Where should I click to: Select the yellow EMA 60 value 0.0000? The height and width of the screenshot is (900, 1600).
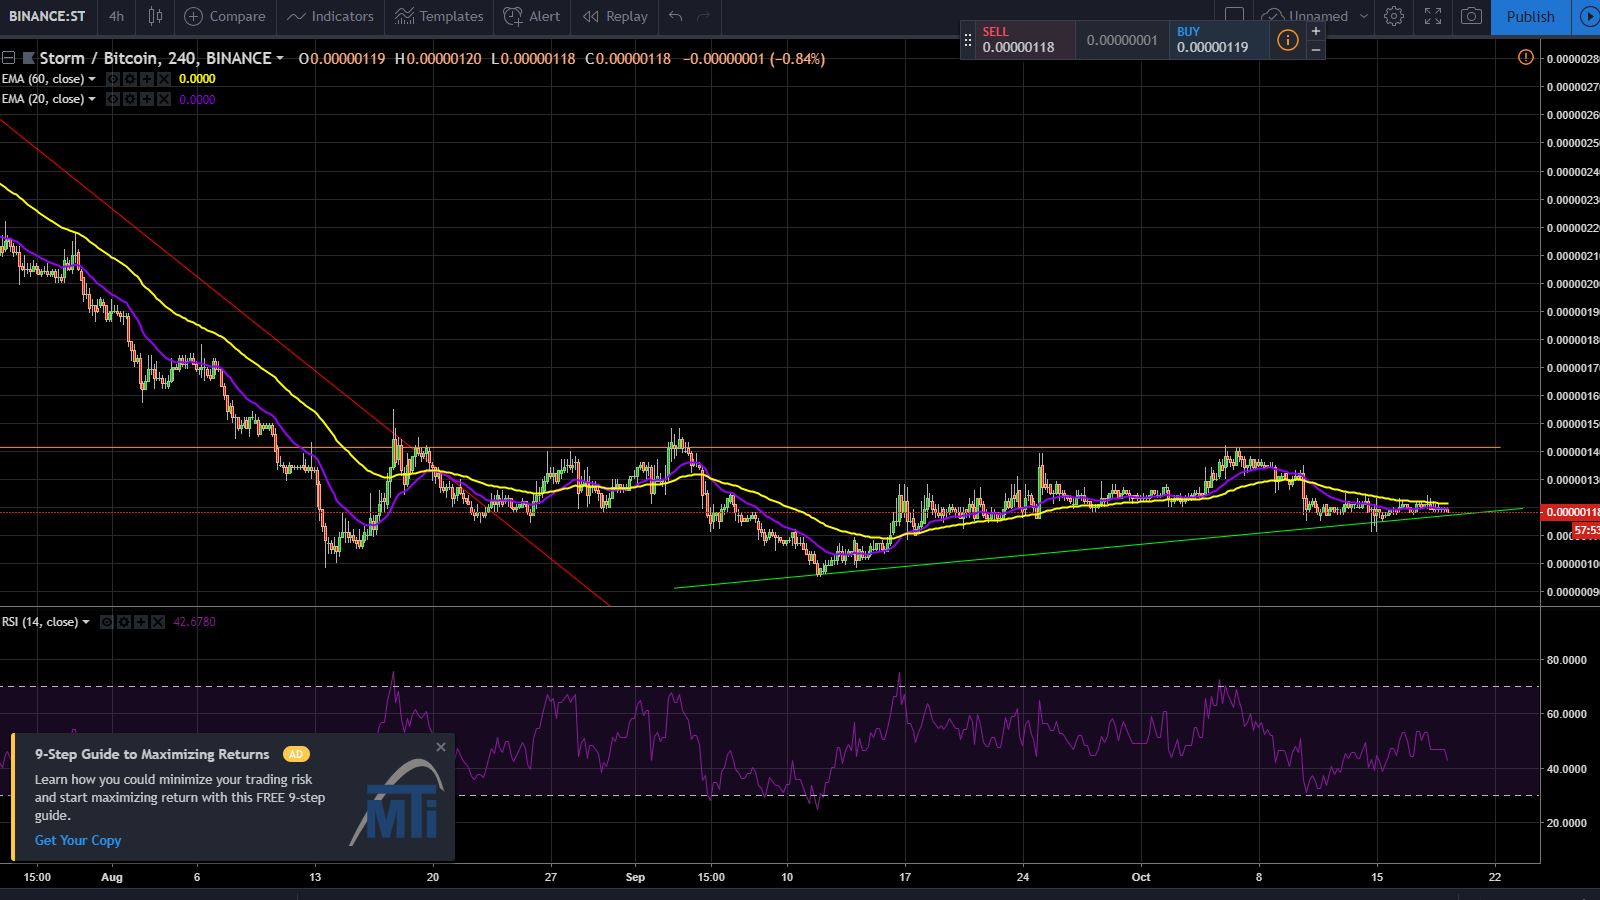tap(197, 79)
